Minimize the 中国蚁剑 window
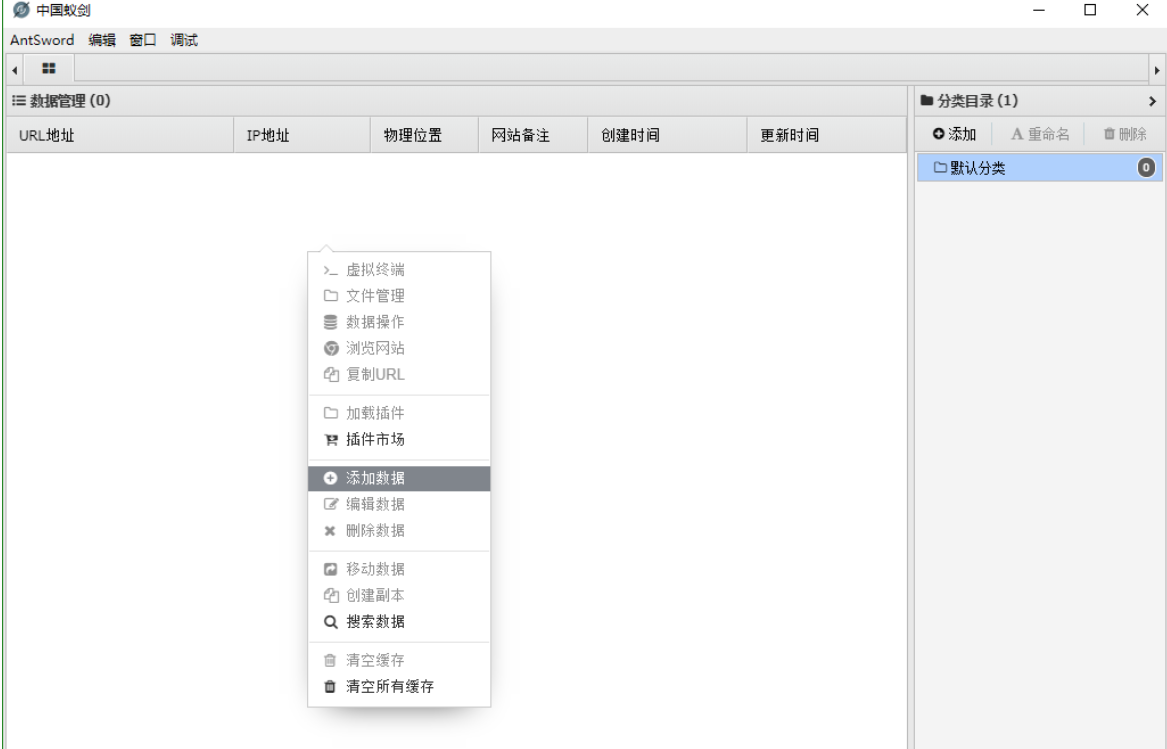The image size is (1167, 749). pos(1039,10)
